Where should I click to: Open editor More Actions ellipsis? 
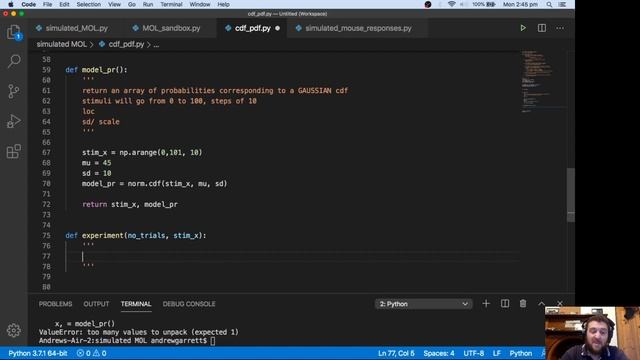pos(560,28)
